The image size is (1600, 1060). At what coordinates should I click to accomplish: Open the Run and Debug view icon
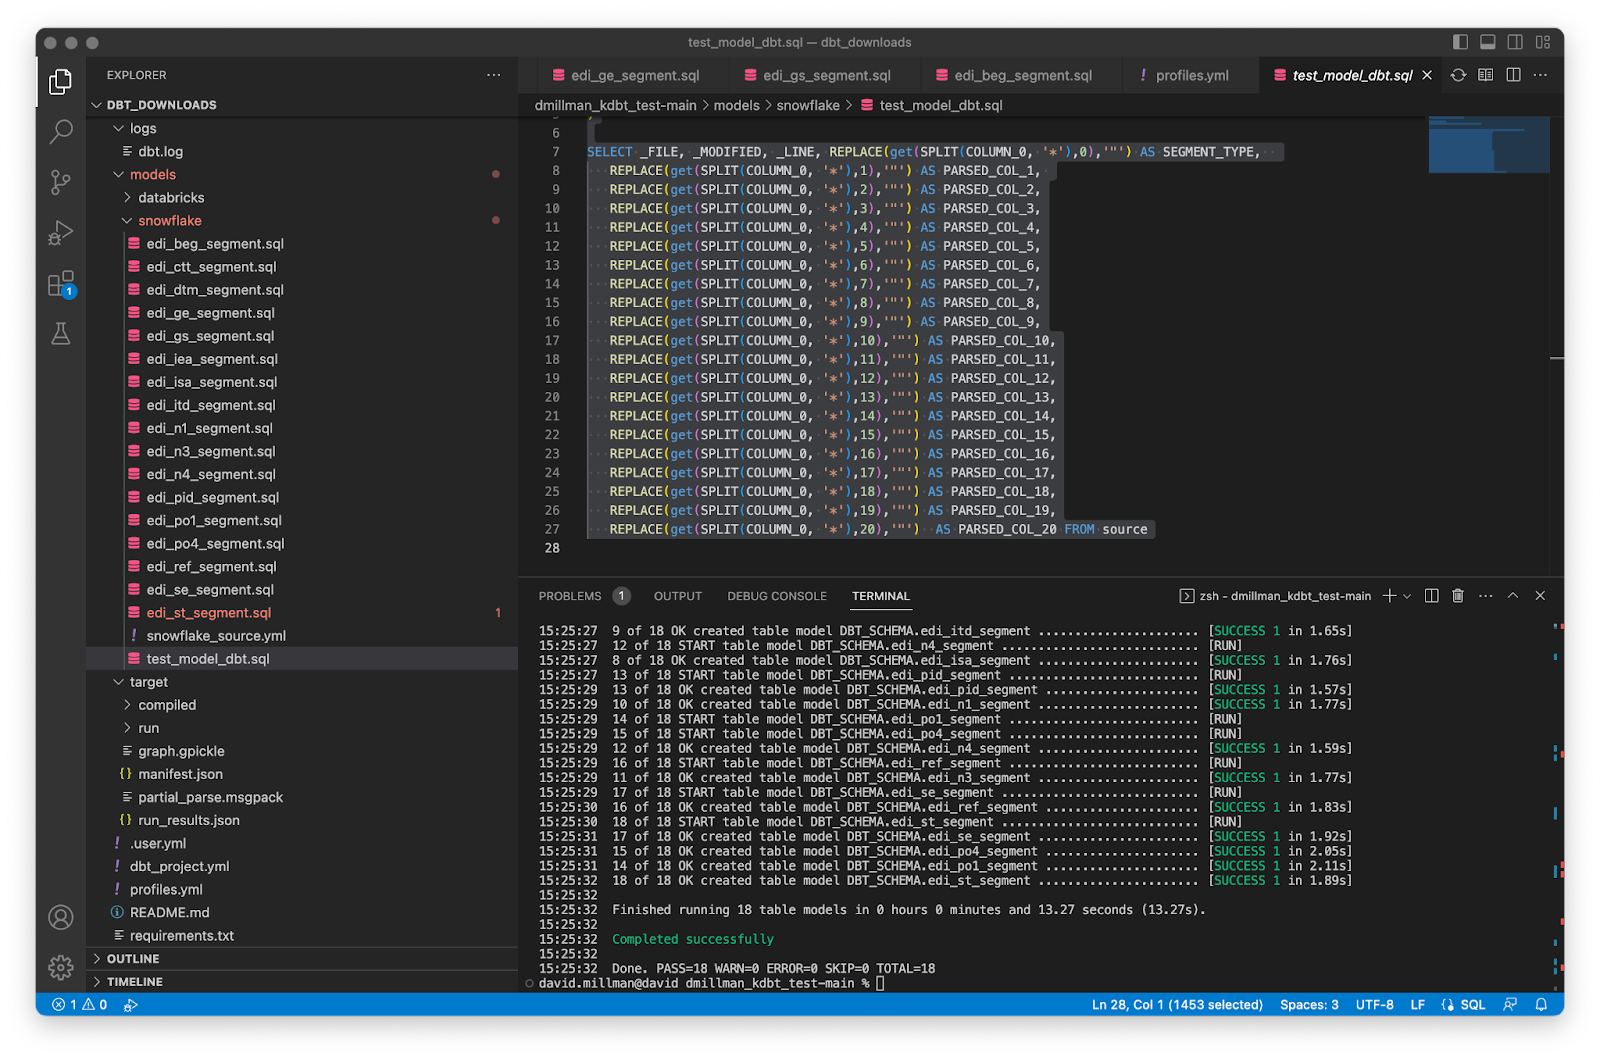coord(61,233)
